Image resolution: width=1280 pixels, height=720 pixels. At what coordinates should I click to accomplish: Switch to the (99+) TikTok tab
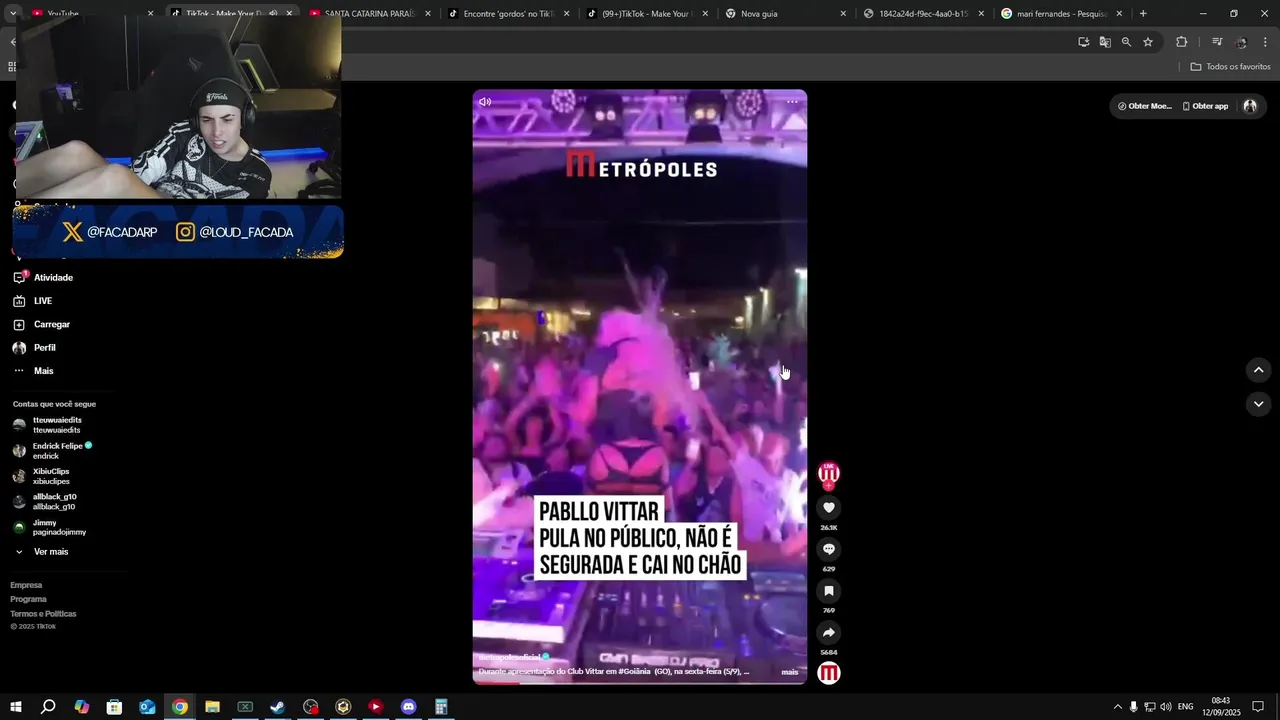[647, 13]
